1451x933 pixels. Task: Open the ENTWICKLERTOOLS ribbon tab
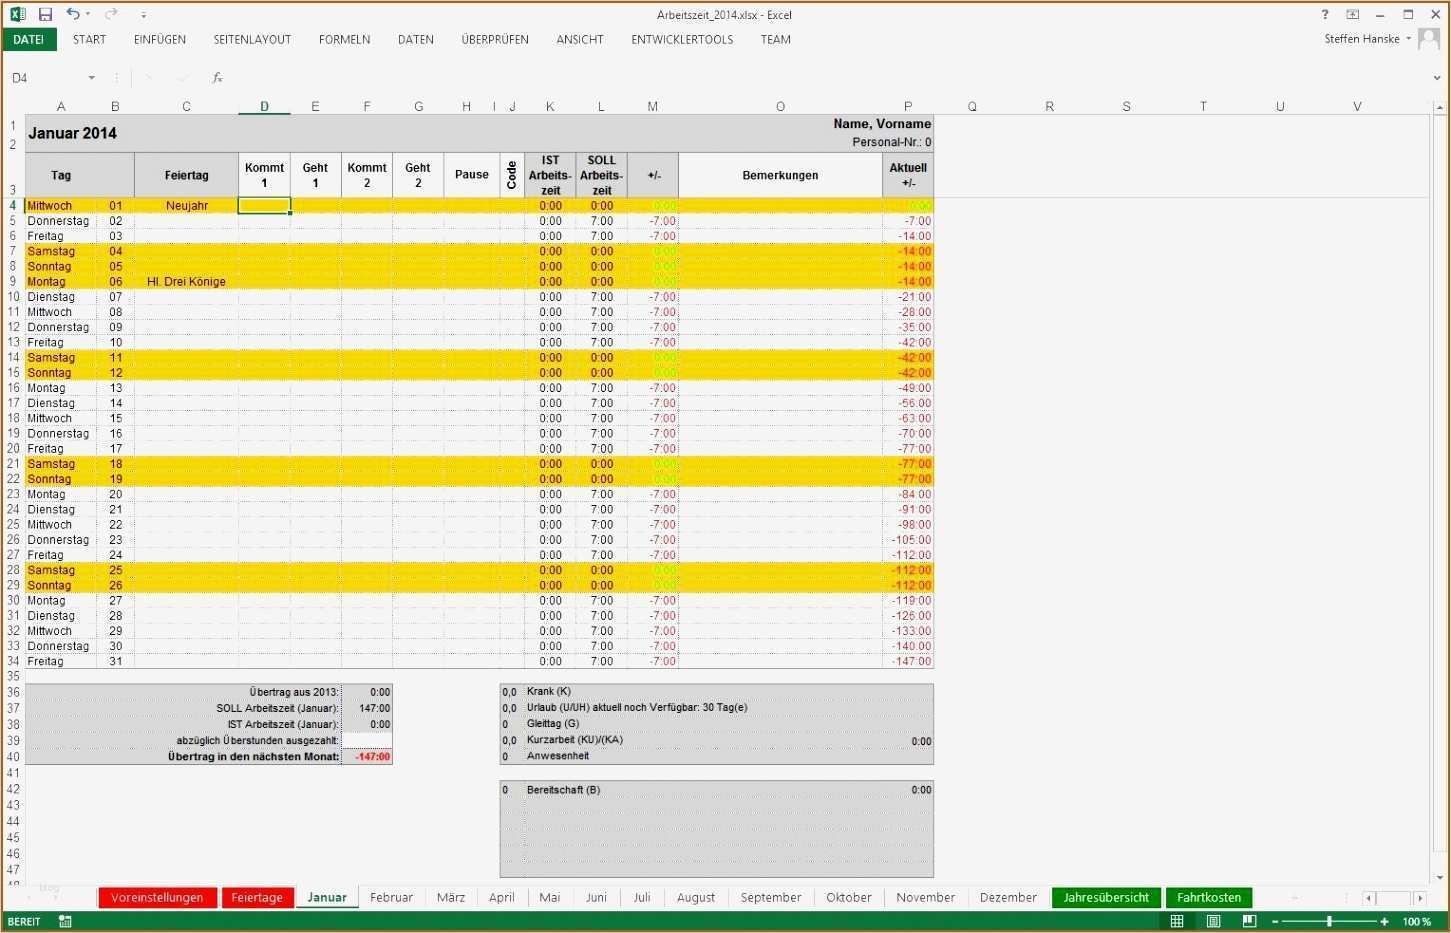682,39
